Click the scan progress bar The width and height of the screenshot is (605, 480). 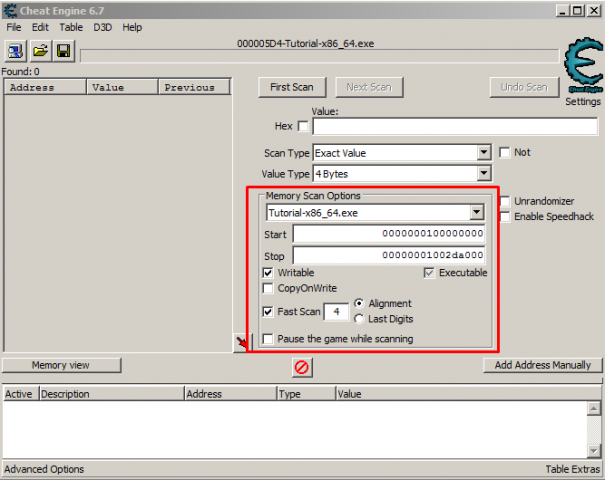(x=318, y=56)
